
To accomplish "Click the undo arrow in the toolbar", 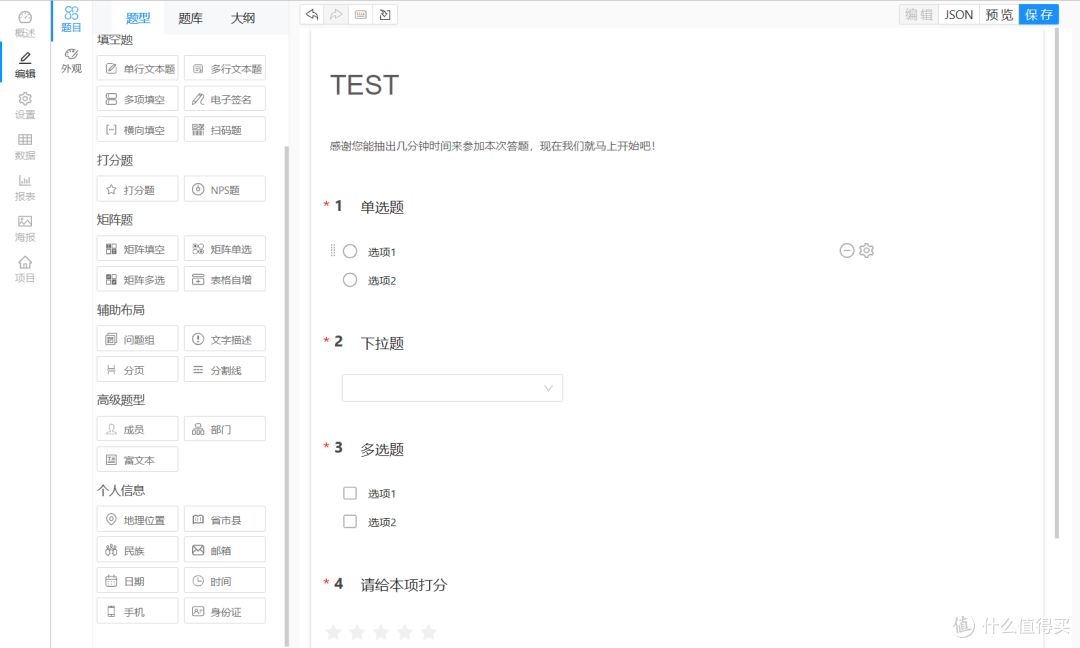I will [x=312, y=14].
